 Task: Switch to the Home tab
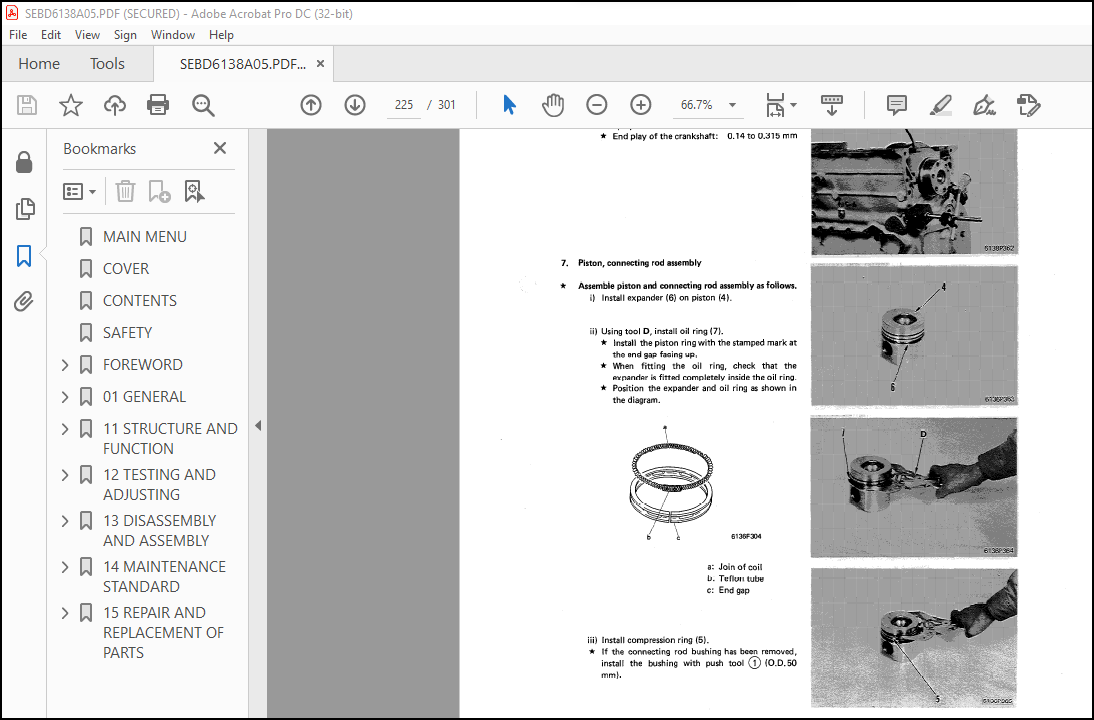coord(39,63)
